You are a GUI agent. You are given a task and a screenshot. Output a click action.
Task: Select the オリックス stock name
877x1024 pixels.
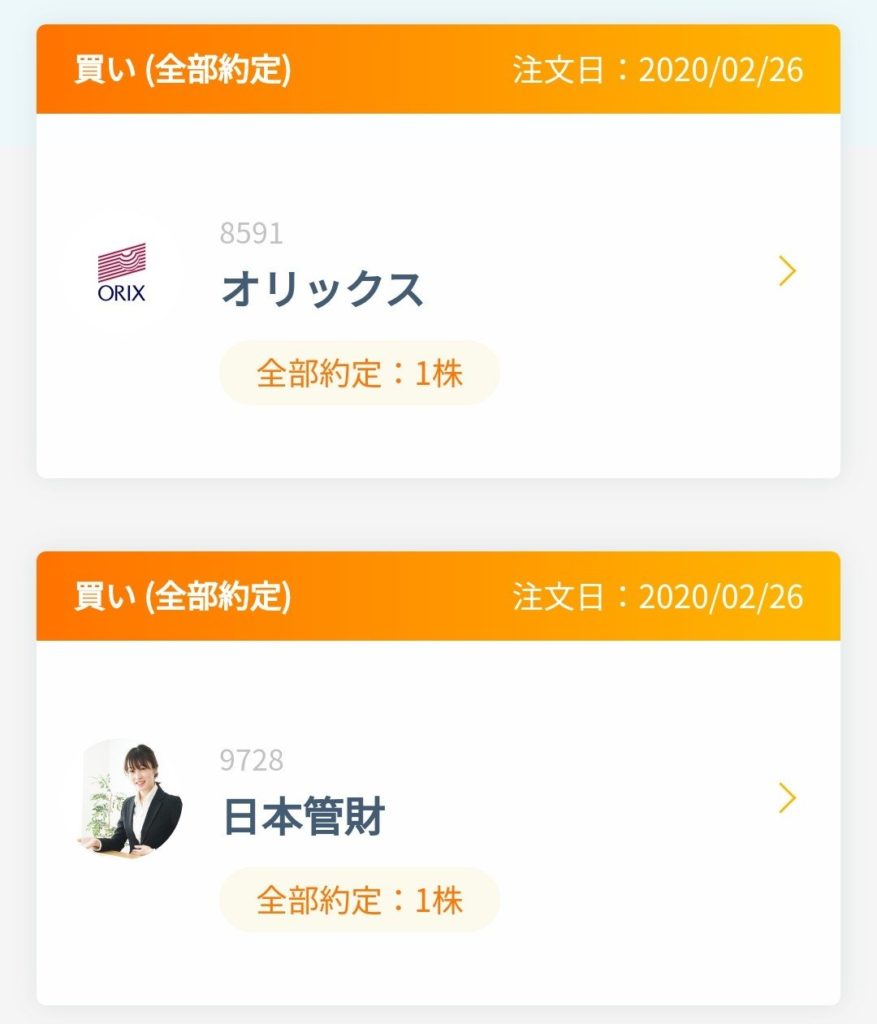(x=323, y=289)
